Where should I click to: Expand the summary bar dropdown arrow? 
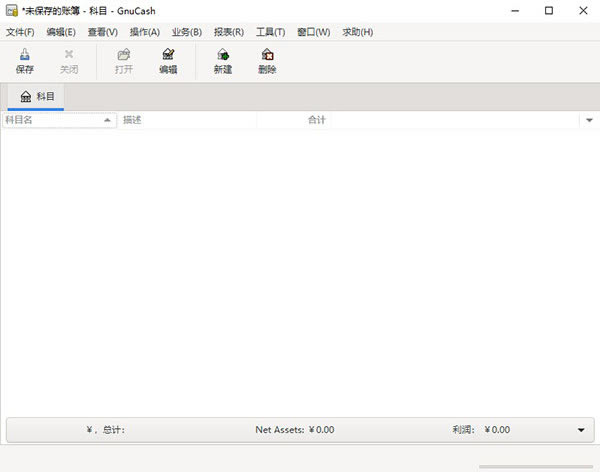click(x=581, y=430)
